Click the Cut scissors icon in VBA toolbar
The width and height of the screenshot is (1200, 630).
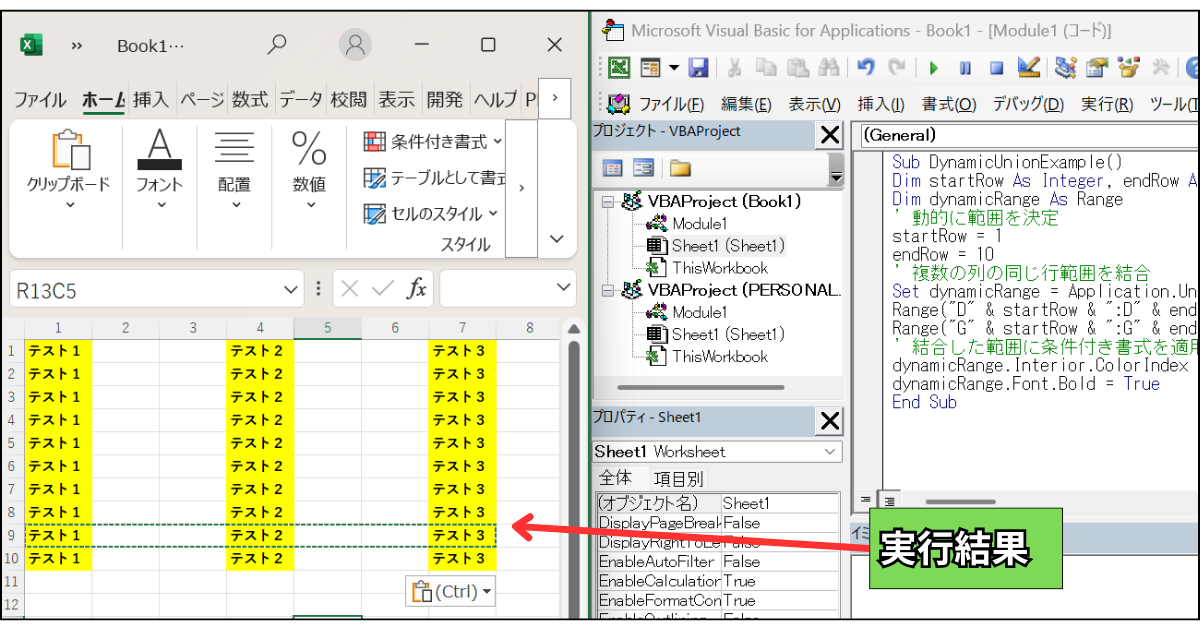[734, 68]
